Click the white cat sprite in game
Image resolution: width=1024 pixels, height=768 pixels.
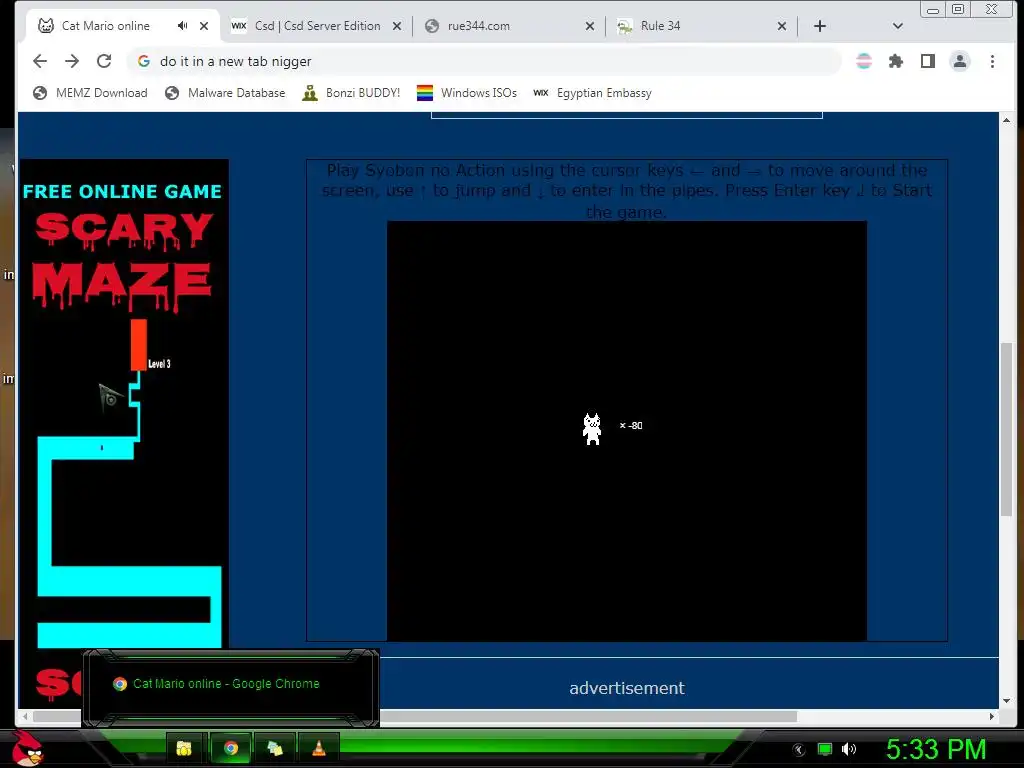(x=592, y=429)
